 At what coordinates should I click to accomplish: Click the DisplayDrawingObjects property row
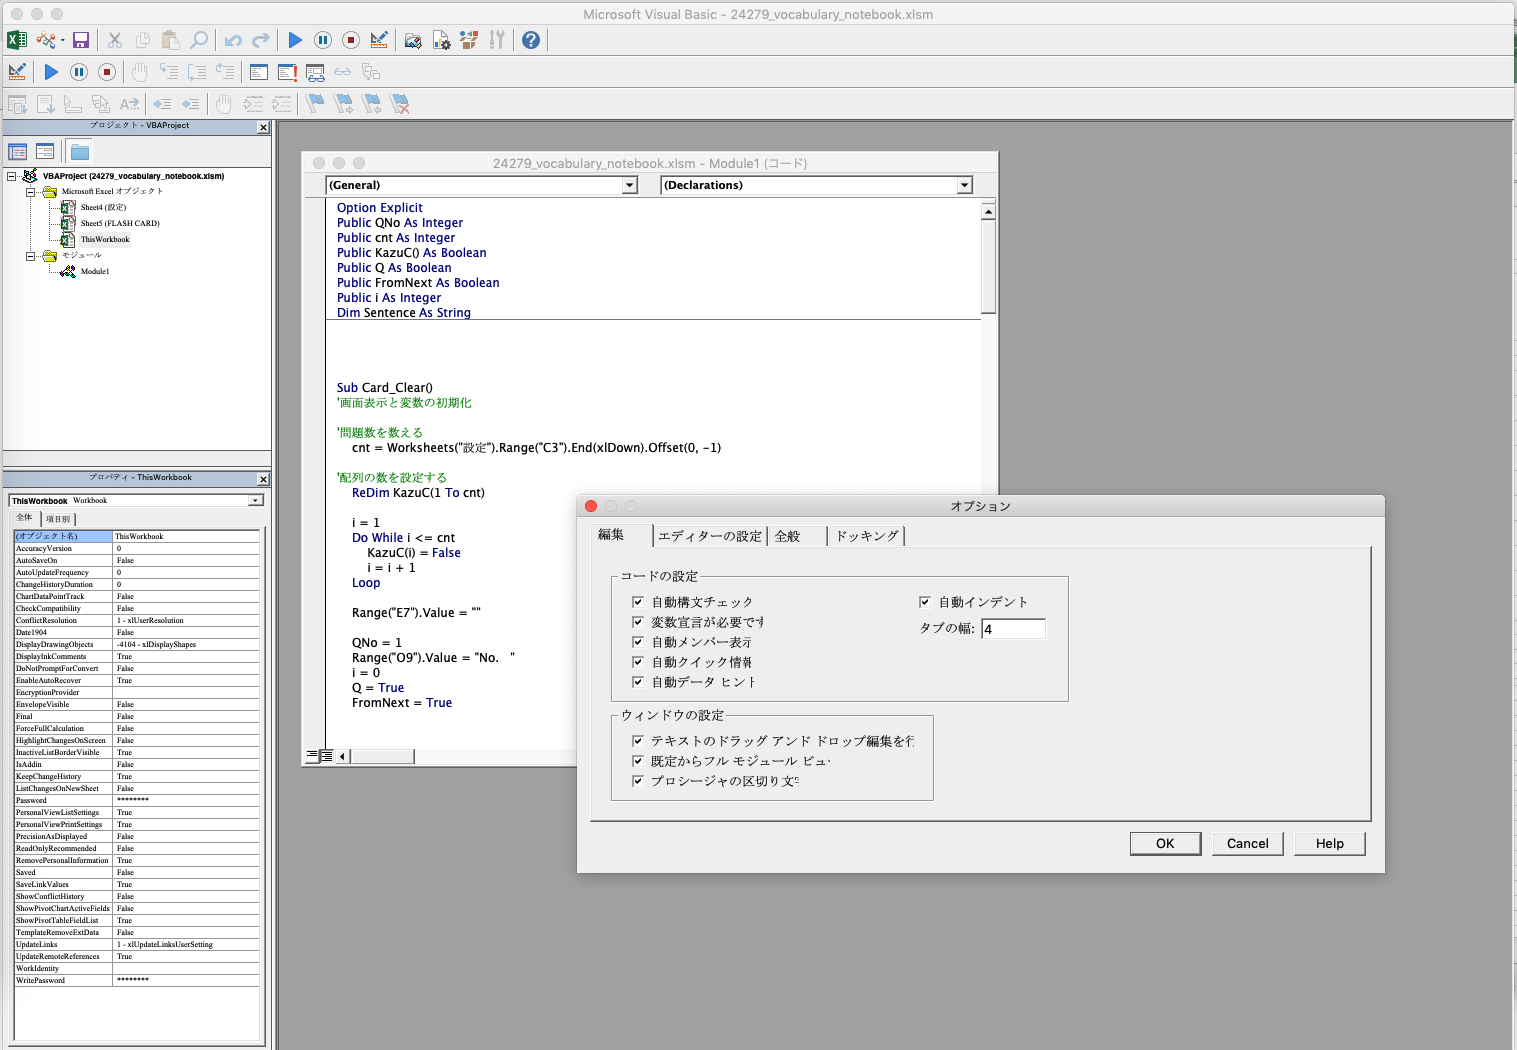click(136, 644)
